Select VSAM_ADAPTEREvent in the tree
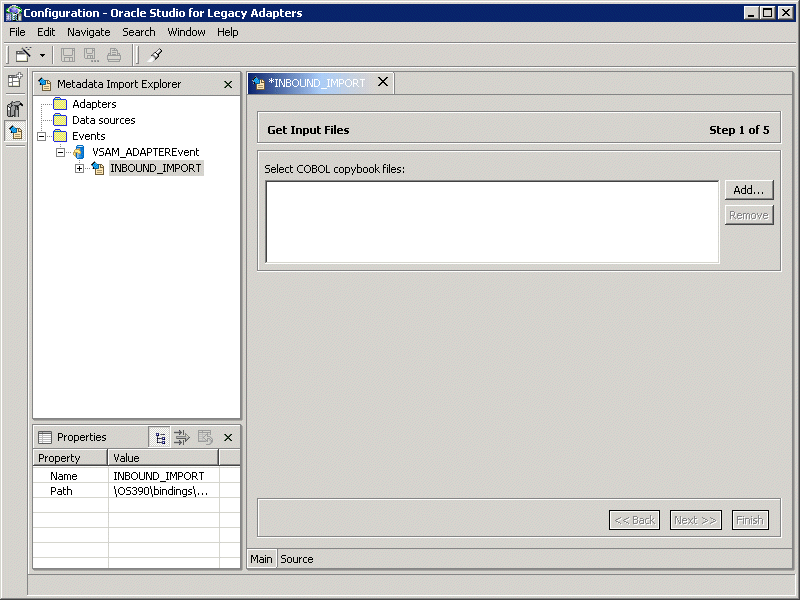This screenshot has height=600, width=800. pos(145,152)
